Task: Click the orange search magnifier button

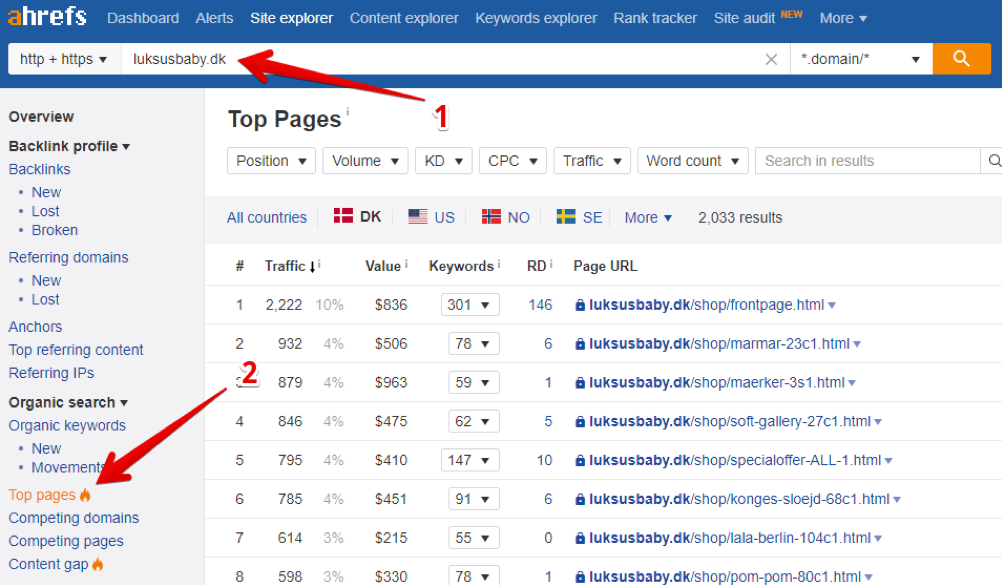Action: [961, 59]
